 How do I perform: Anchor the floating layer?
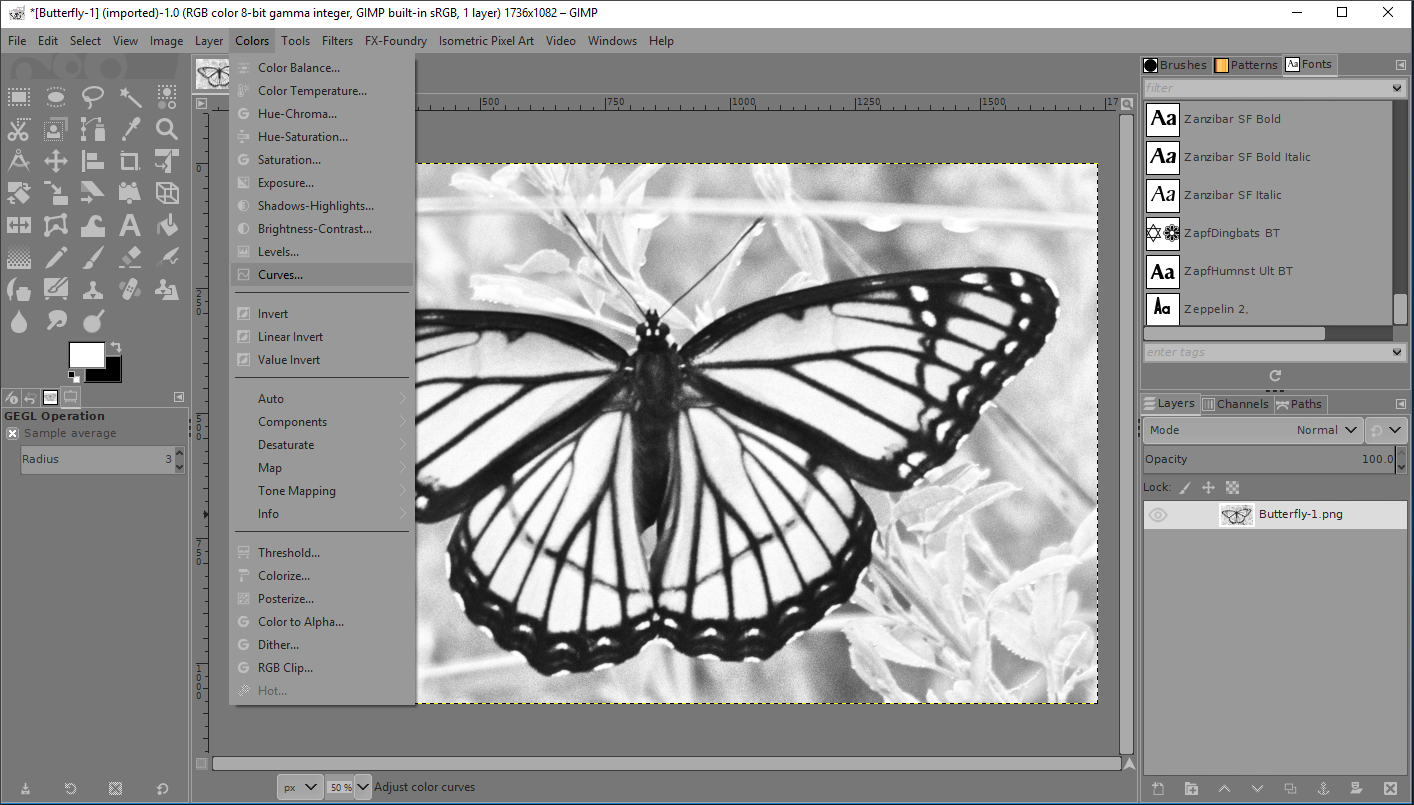(1323, 789)
